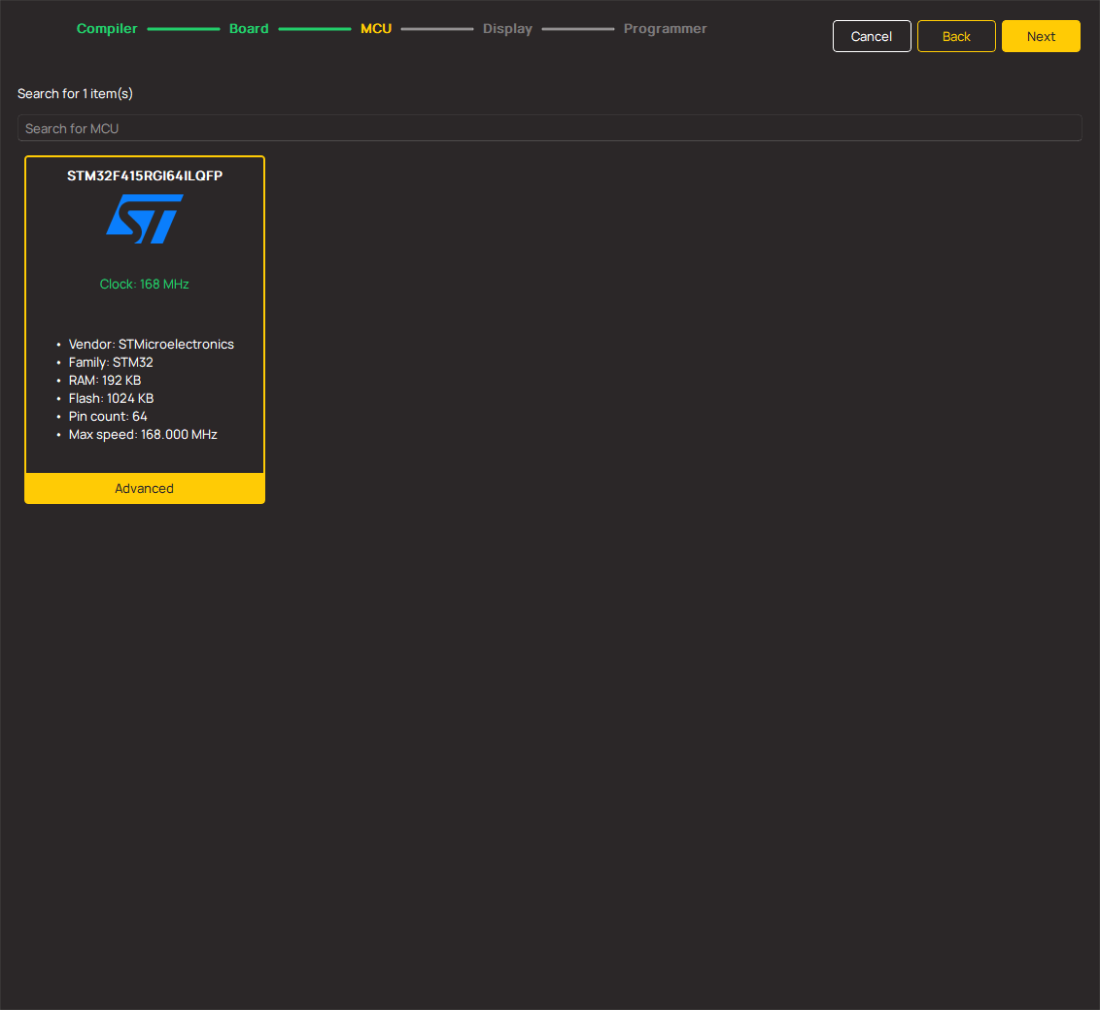
Task: Click the Back button
Action: tap(956, 36)
